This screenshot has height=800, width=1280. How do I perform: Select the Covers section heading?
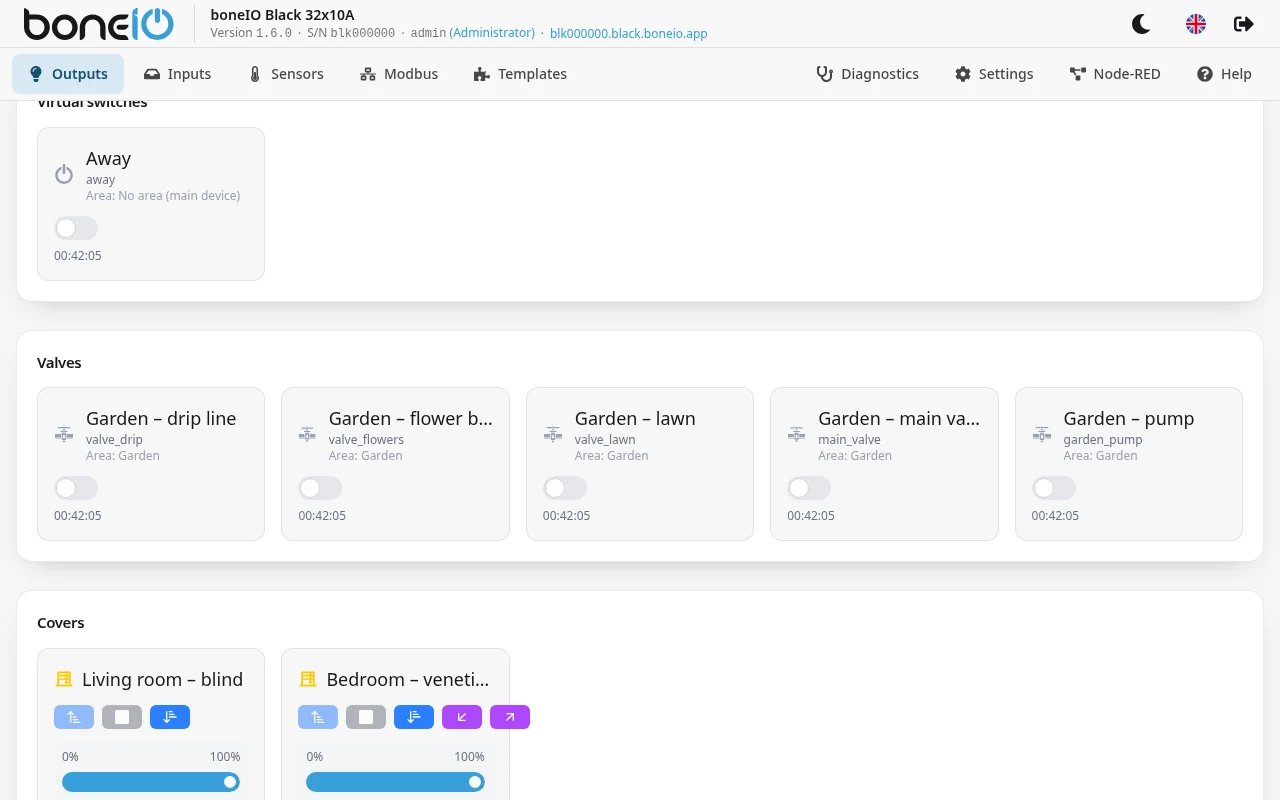pos(60,623)
